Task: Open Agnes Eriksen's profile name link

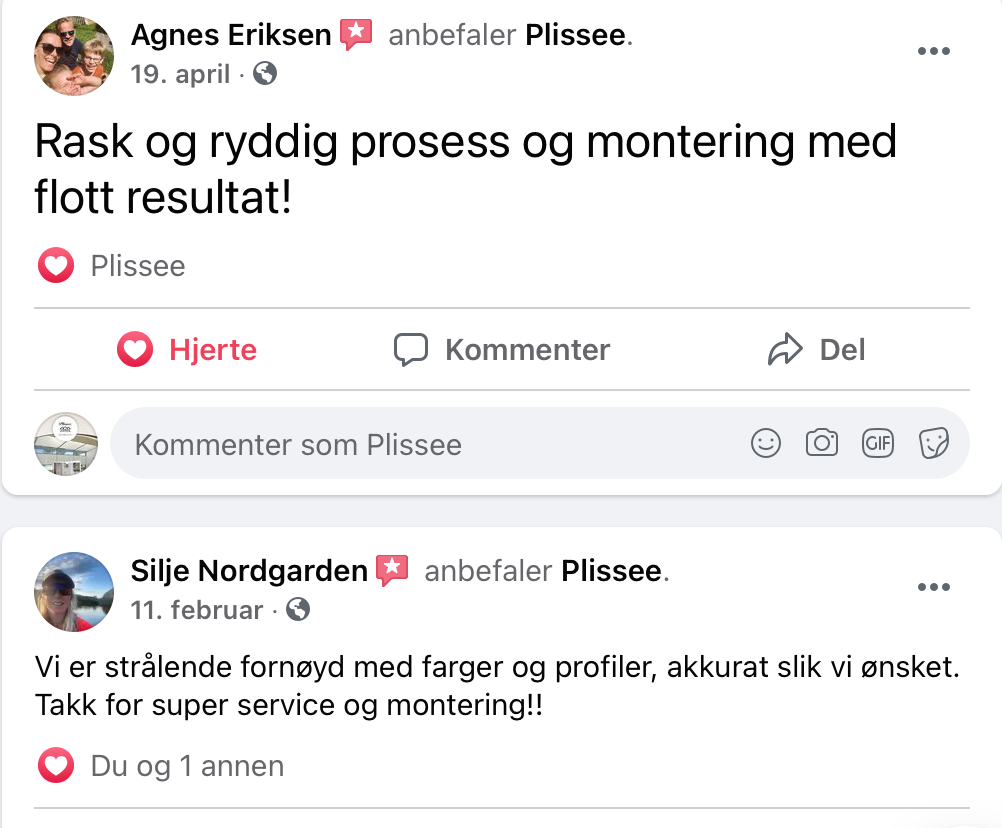Action: tap(231, 36)
